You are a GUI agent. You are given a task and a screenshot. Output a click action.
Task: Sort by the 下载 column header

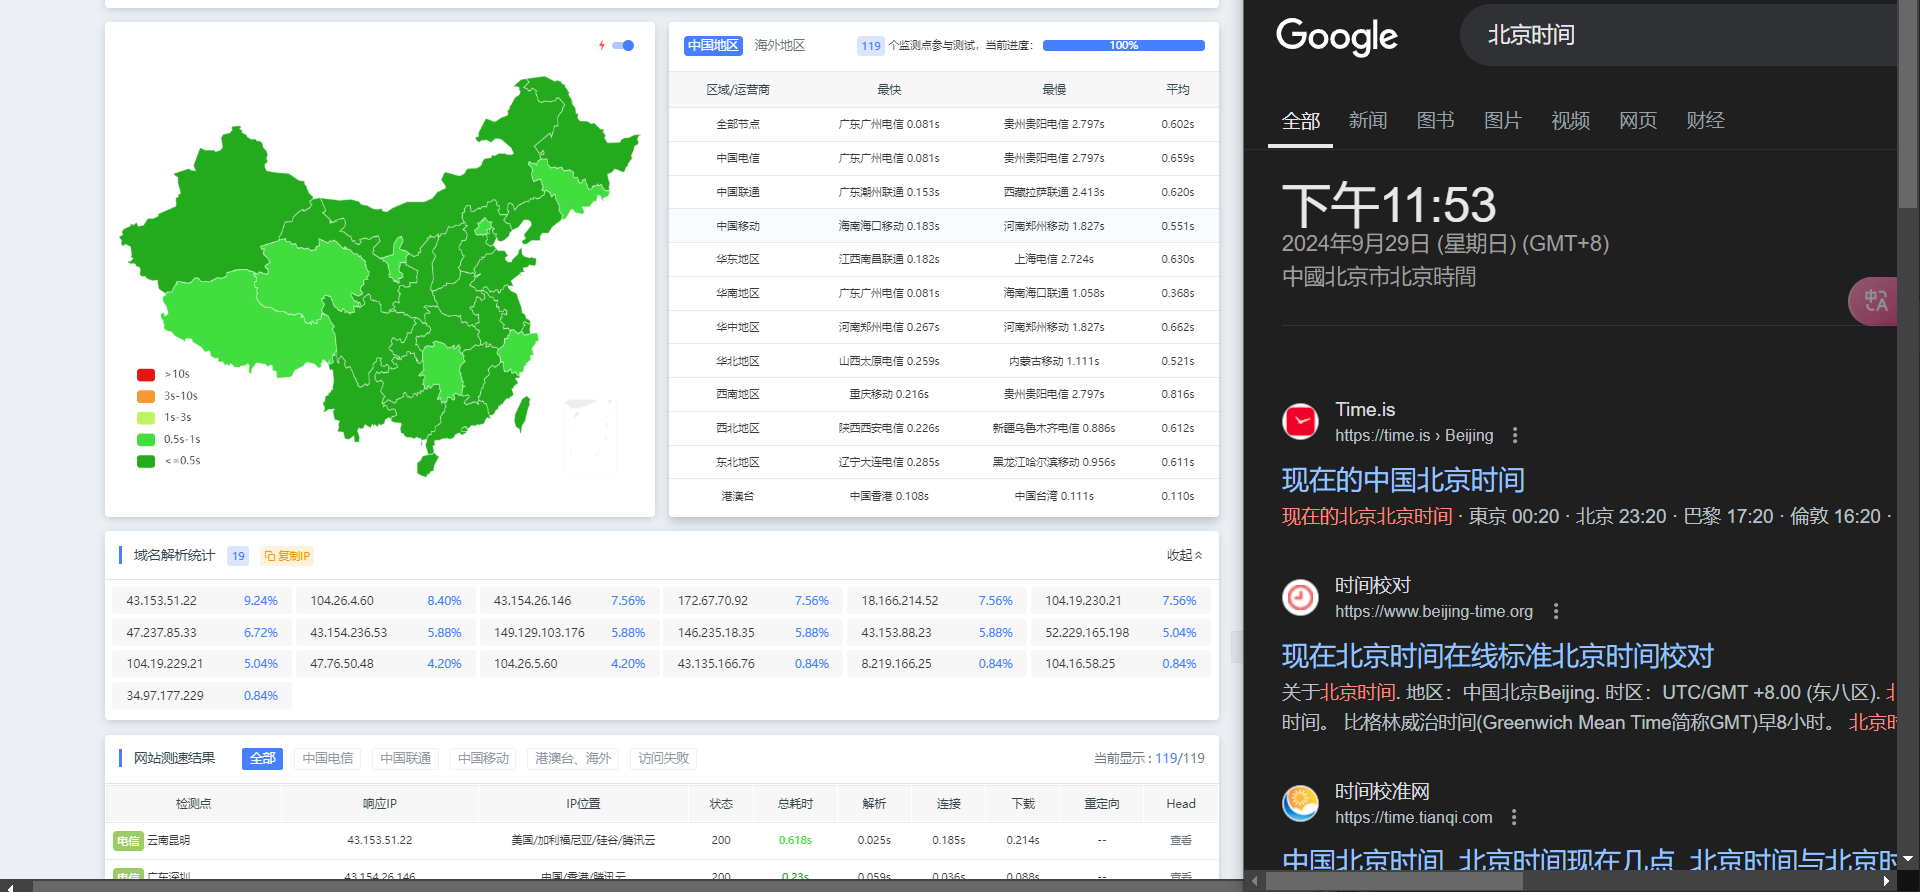coord(1023,804)
